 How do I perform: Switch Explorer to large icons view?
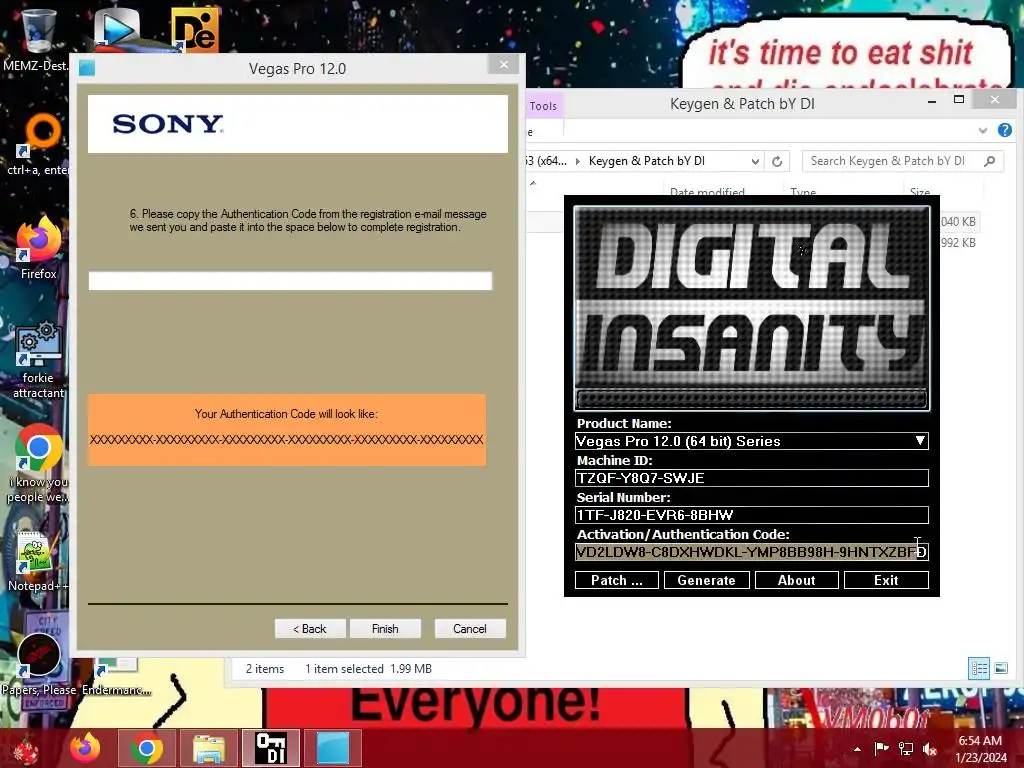point(1000,668)
